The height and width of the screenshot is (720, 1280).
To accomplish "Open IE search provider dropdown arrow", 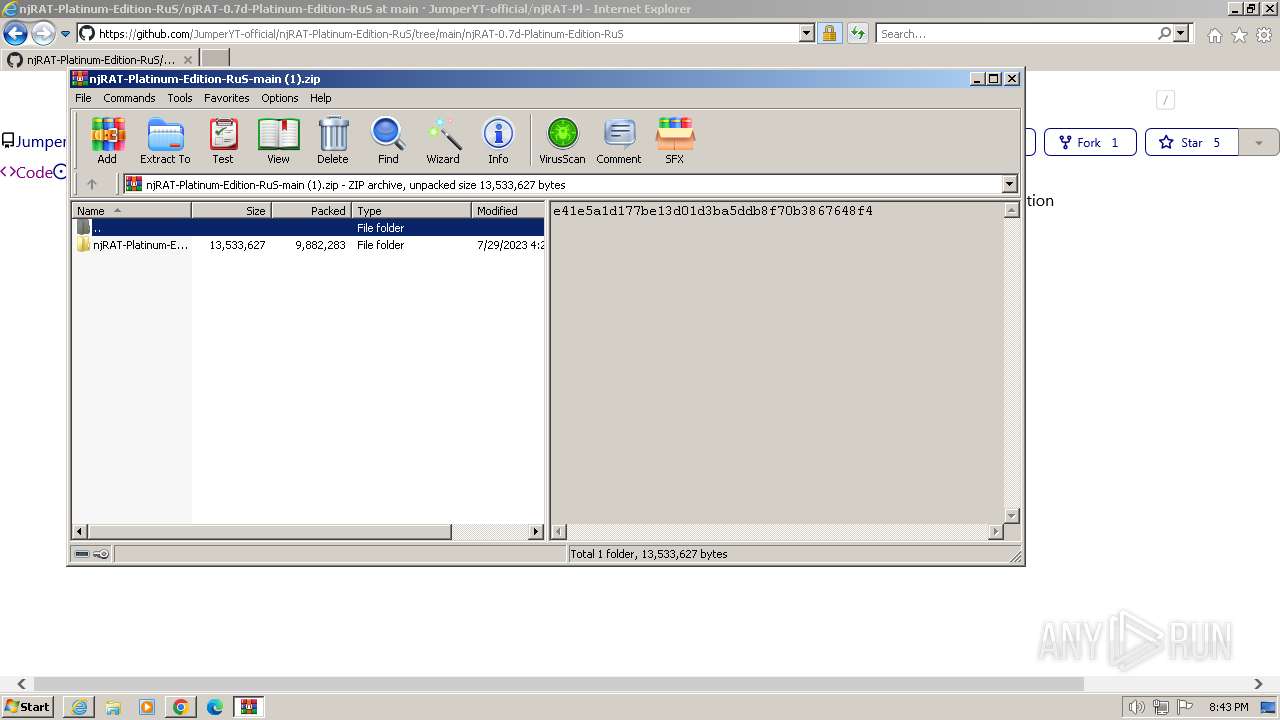I will point(1181,33).
